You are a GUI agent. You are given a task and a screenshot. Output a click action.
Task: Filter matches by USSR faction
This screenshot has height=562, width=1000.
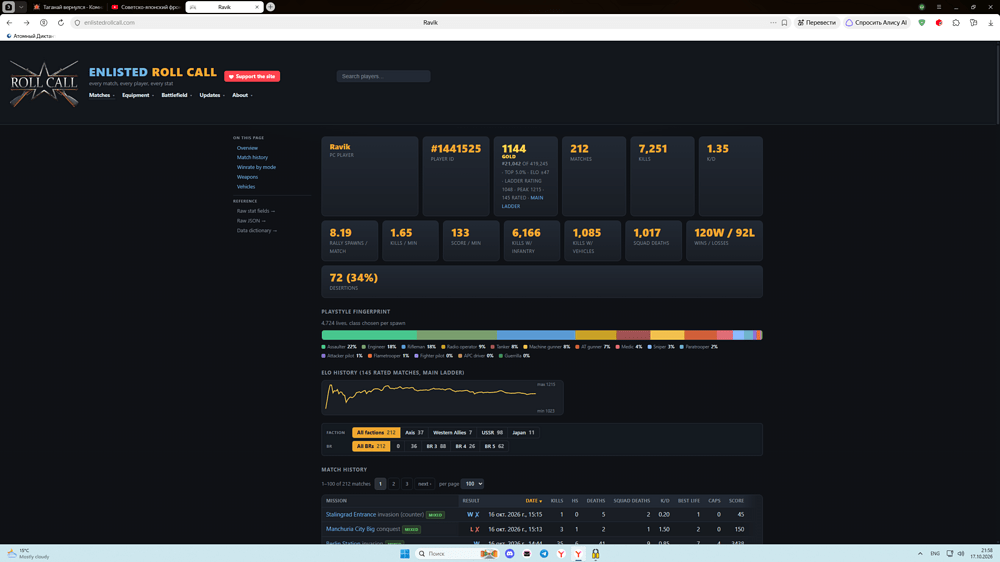492,433
